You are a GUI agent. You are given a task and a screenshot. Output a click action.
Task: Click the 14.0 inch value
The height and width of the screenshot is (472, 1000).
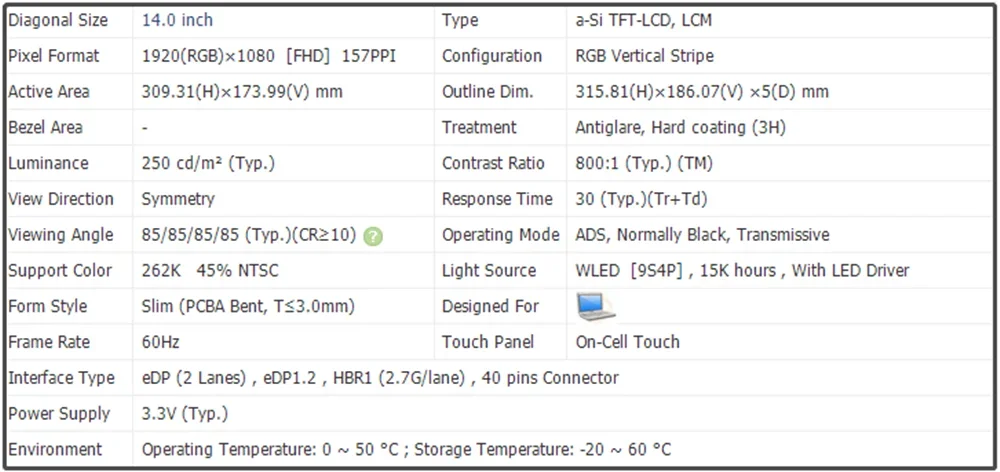pos(177,20)
